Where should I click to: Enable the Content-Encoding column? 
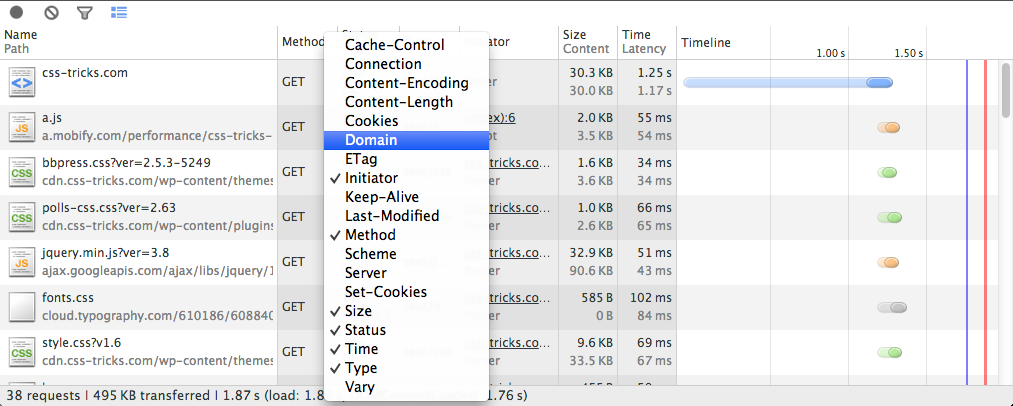406,83
